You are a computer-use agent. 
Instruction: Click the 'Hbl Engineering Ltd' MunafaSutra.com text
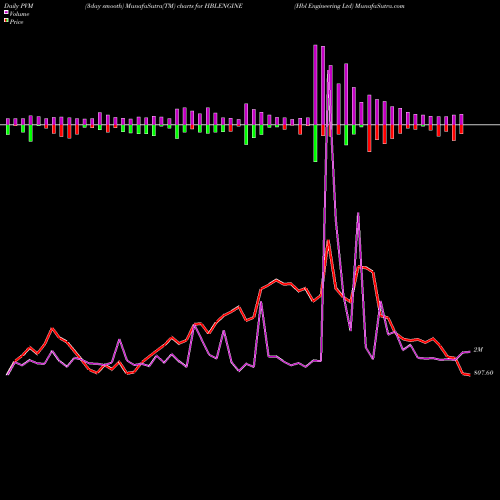[349, 6]
